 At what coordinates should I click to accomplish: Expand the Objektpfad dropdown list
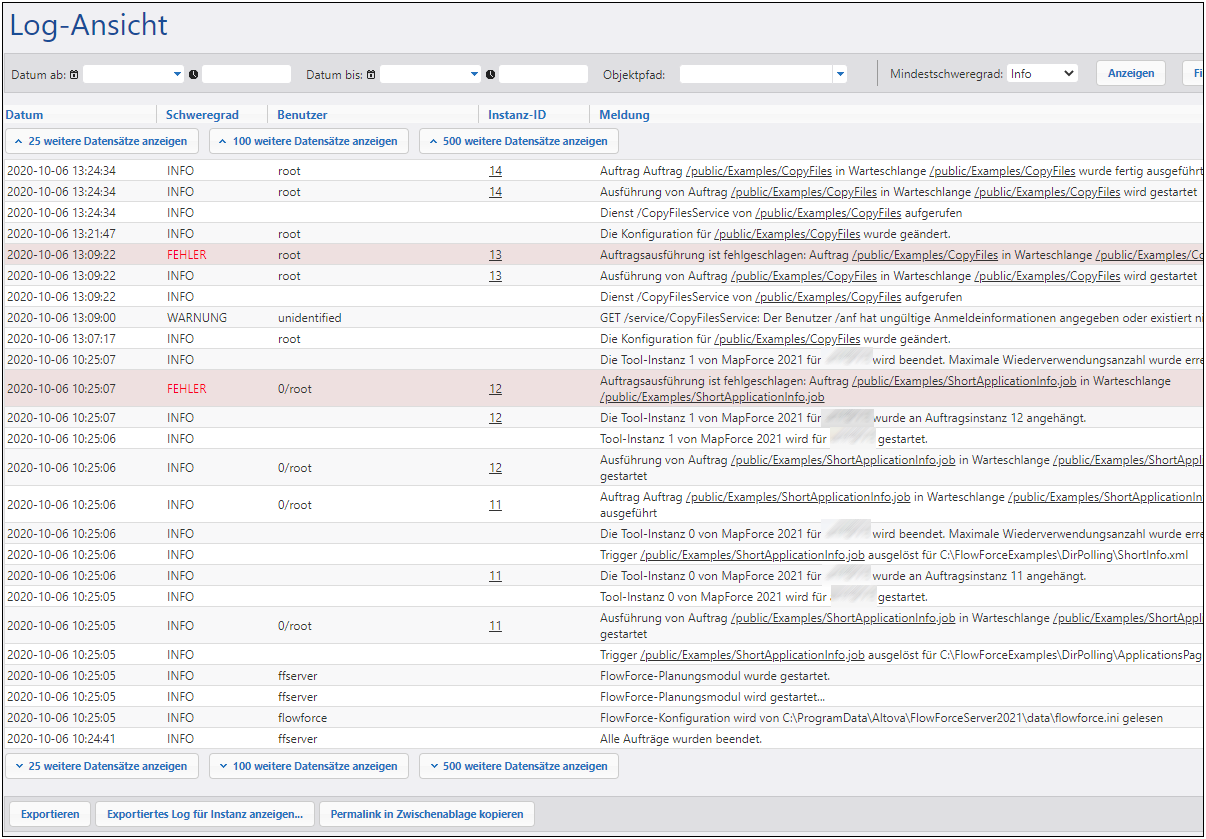840,74
